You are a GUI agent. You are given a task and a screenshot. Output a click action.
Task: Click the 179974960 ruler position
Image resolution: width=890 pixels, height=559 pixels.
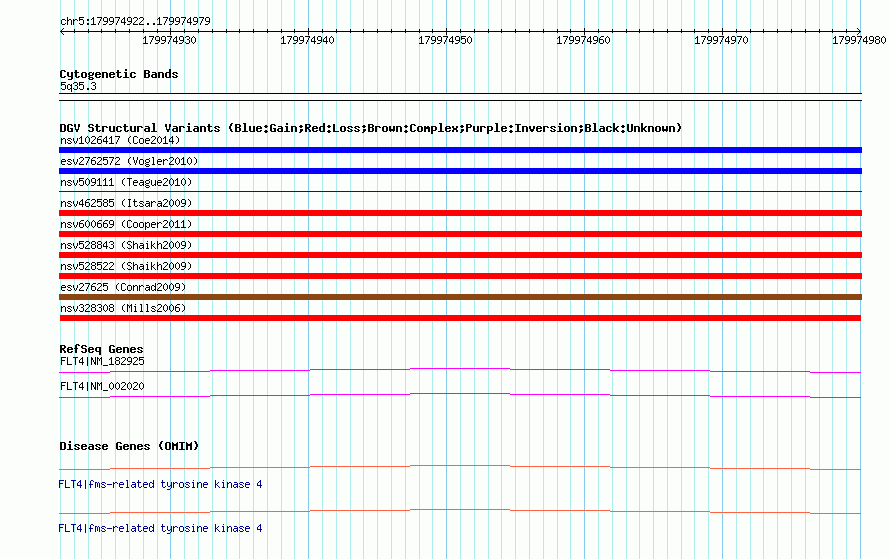pos(583,40)
